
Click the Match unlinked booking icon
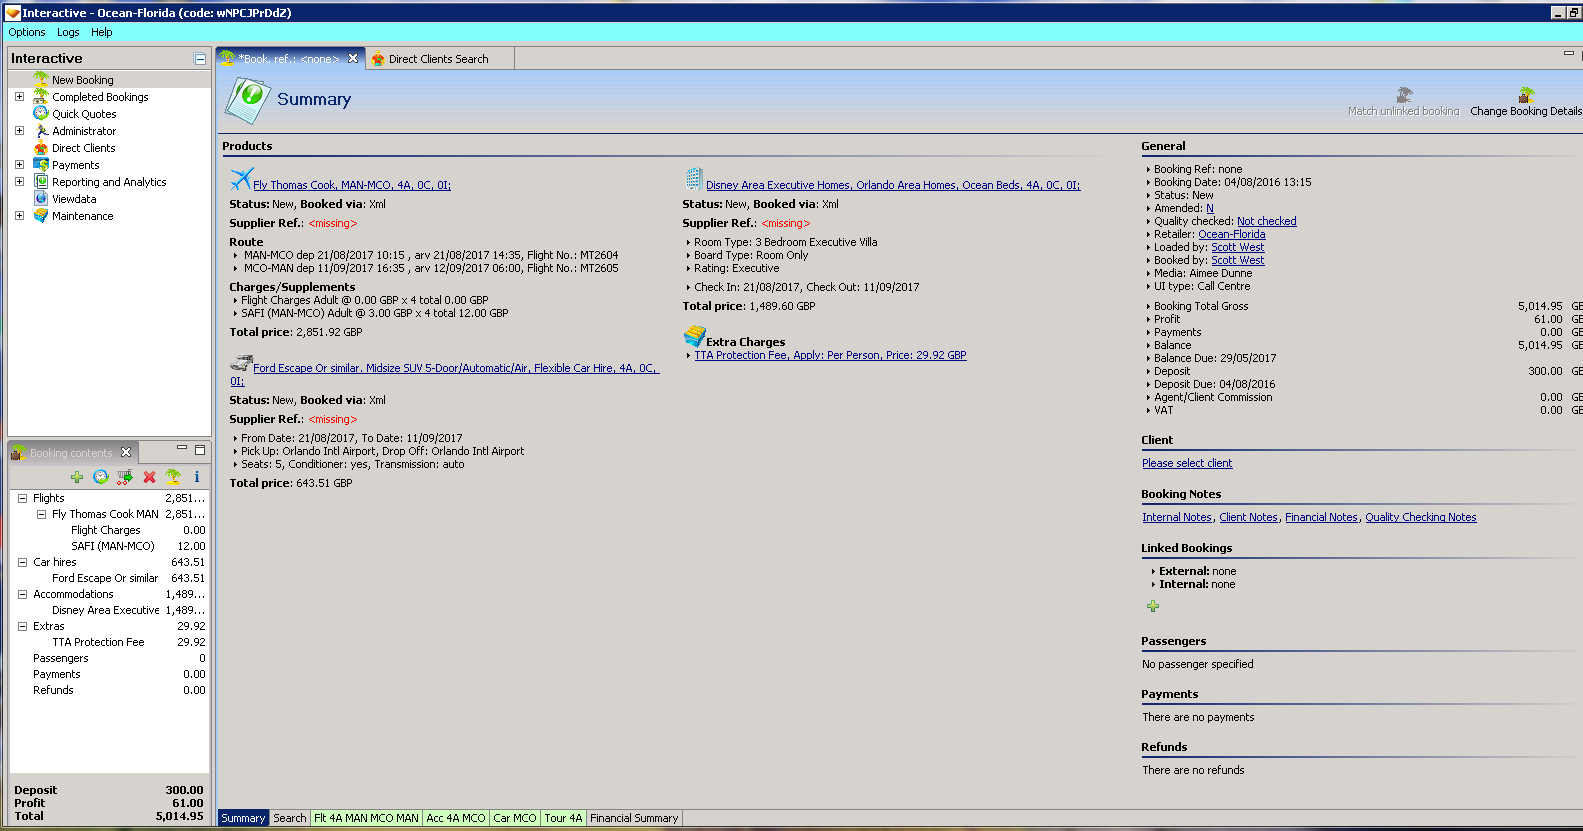pyautogui.click(x=1404, y=94)
